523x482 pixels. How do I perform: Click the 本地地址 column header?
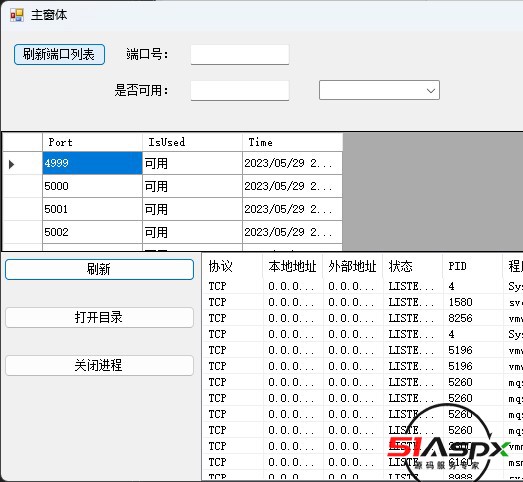[x=293, y=266]
